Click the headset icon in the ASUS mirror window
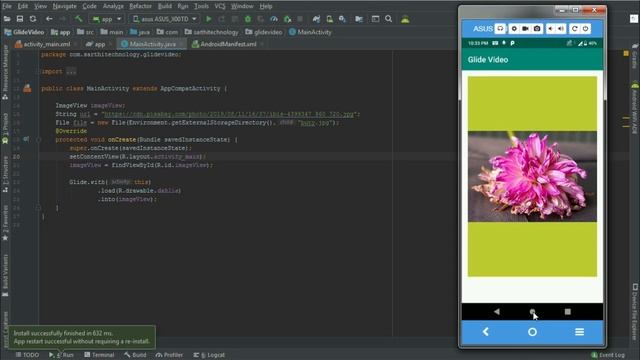The height and width of the screenshot is (360, 640). coord(500,29)
